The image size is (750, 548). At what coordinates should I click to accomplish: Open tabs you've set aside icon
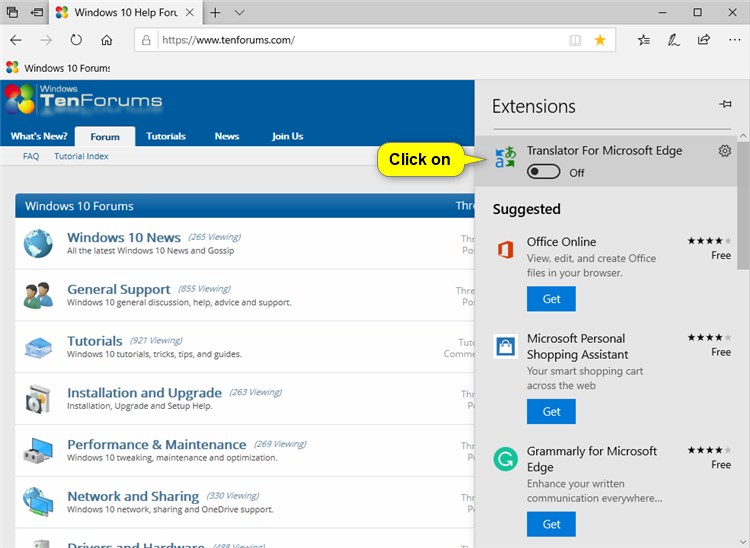pos(12,12)
